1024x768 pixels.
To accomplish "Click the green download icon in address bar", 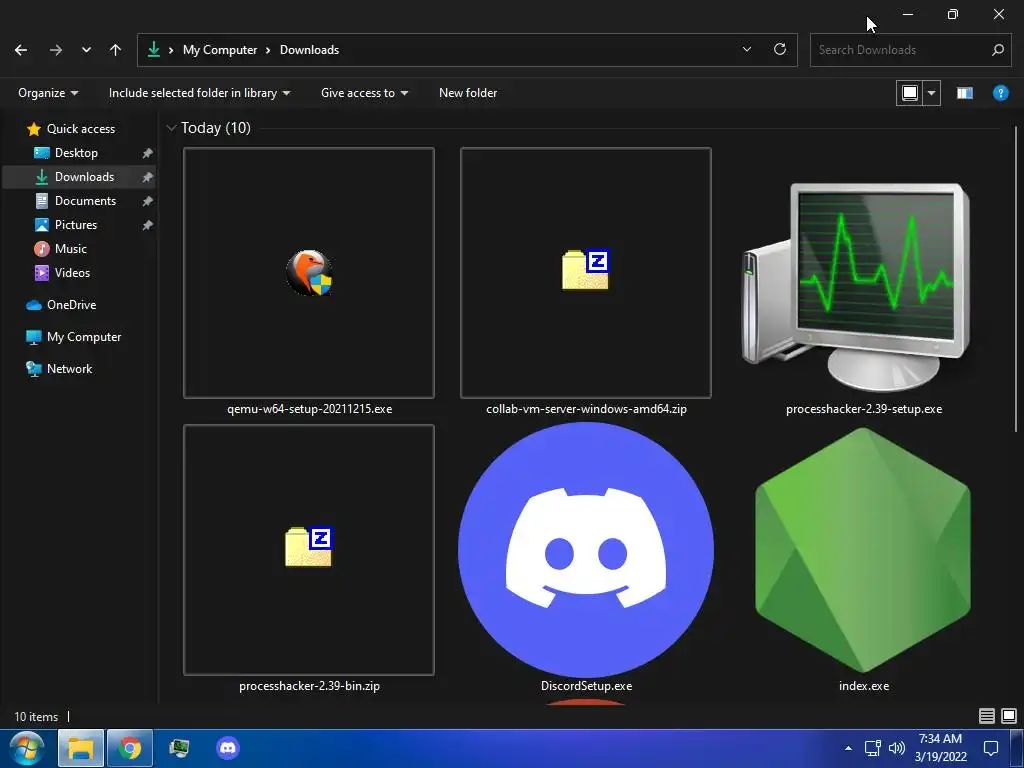I will click(x=153, y=50).
